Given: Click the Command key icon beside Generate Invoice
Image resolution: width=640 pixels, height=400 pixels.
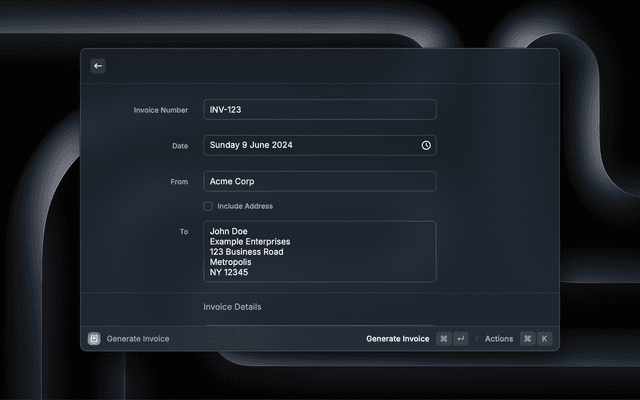Looking at the screenshot, I should 443,339.
